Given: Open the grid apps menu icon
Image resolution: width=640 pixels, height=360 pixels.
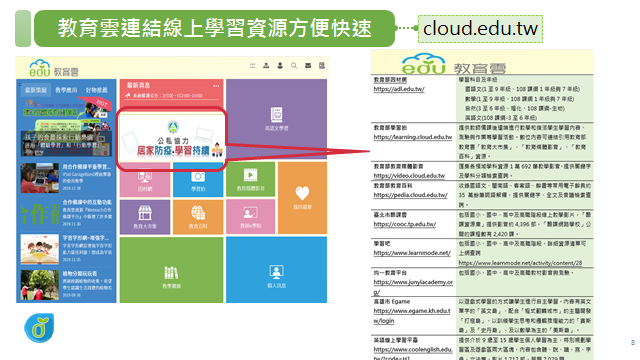Looking at the screenshot, I should [252, 66].
